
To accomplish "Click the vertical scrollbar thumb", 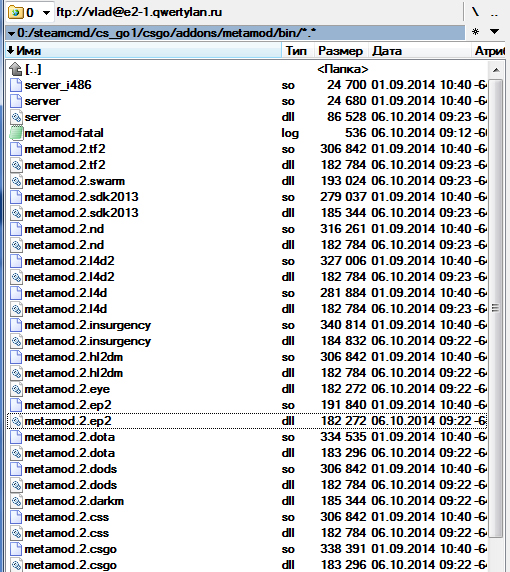I will tap(496, 309).
